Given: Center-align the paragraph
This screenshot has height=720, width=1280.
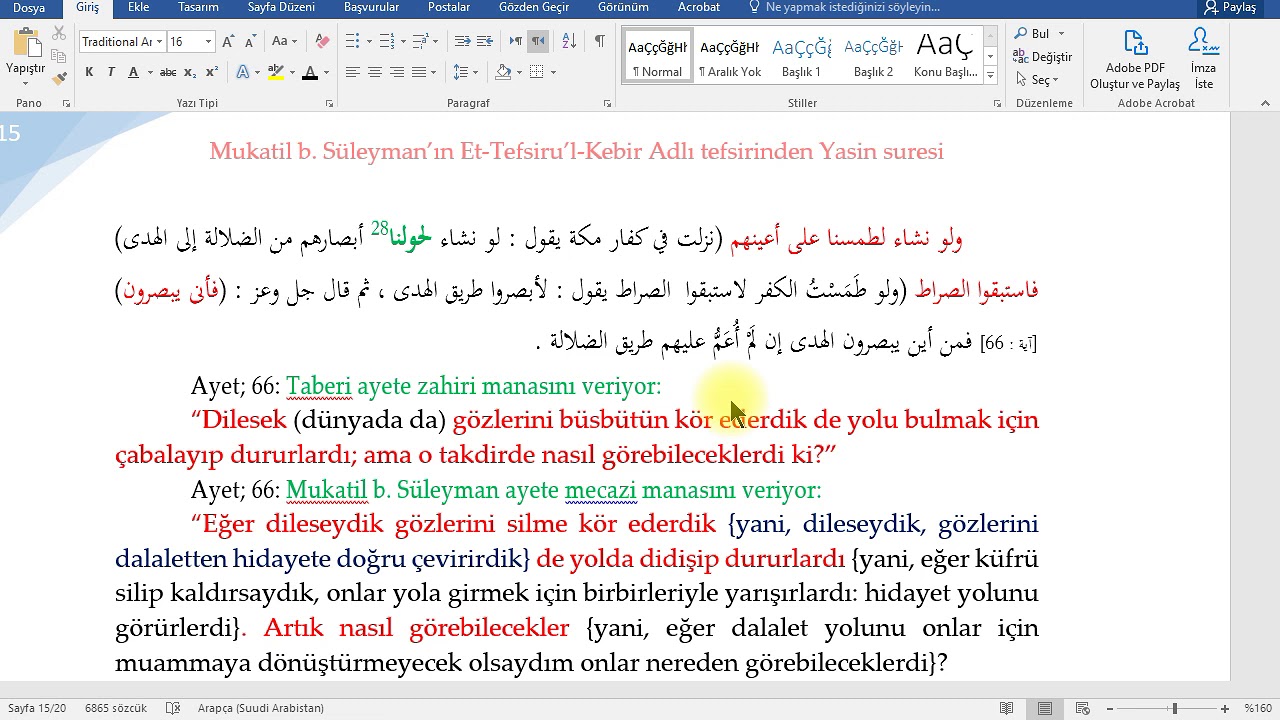Looking at the screenshot, I should tap(375, 72).
